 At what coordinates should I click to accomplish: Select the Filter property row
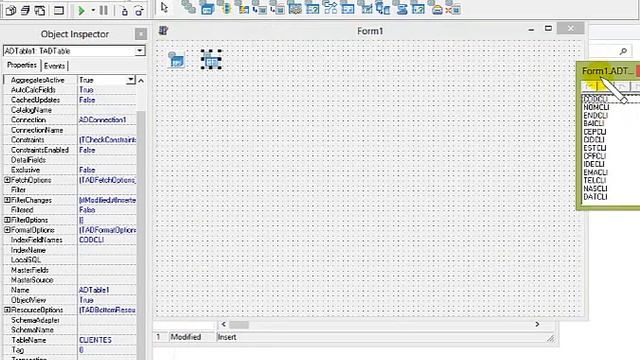70,190
